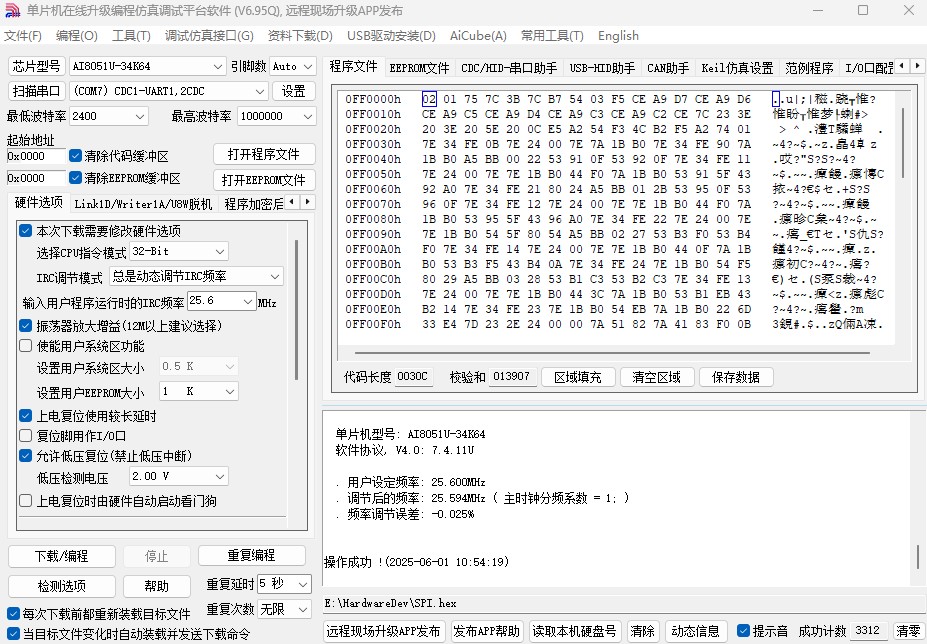The image size is (927, 644).
Task: Click the 检测选项 button
Action: pyautogui.click(x=61, y=586)
